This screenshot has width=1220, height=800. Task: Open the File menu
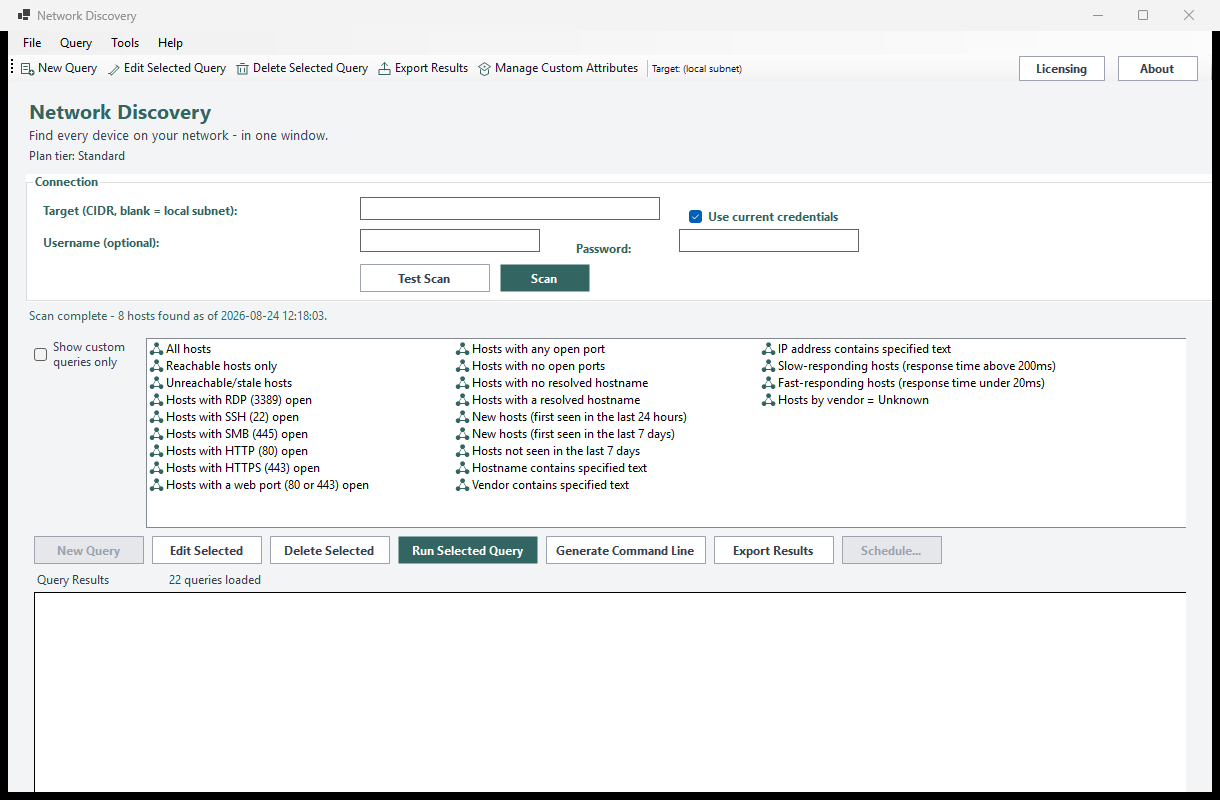[32, 43]
